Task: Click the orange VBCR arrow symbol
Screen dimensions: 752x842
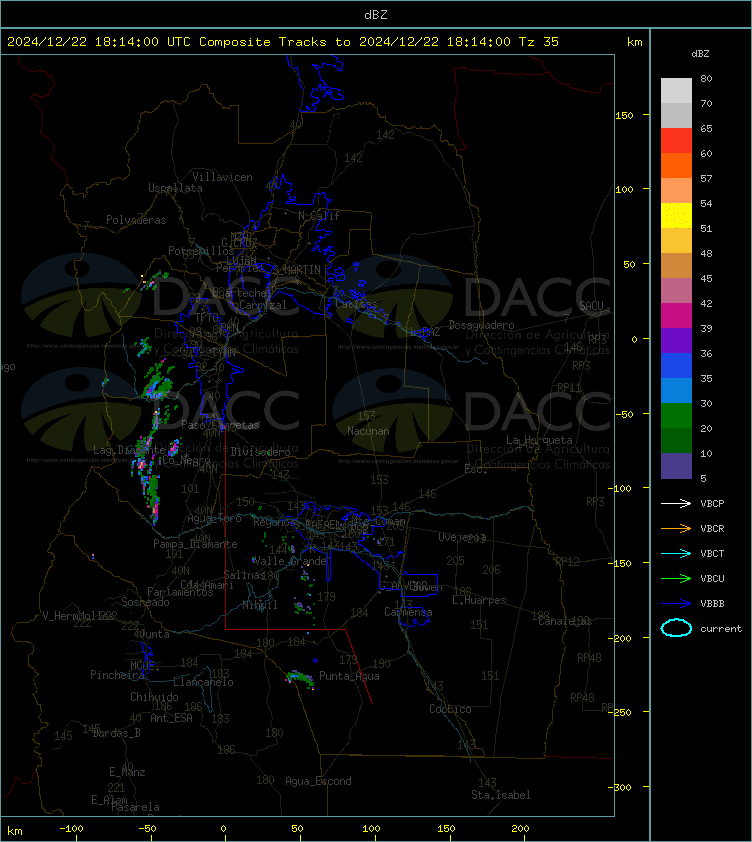Action: point(676,528)
